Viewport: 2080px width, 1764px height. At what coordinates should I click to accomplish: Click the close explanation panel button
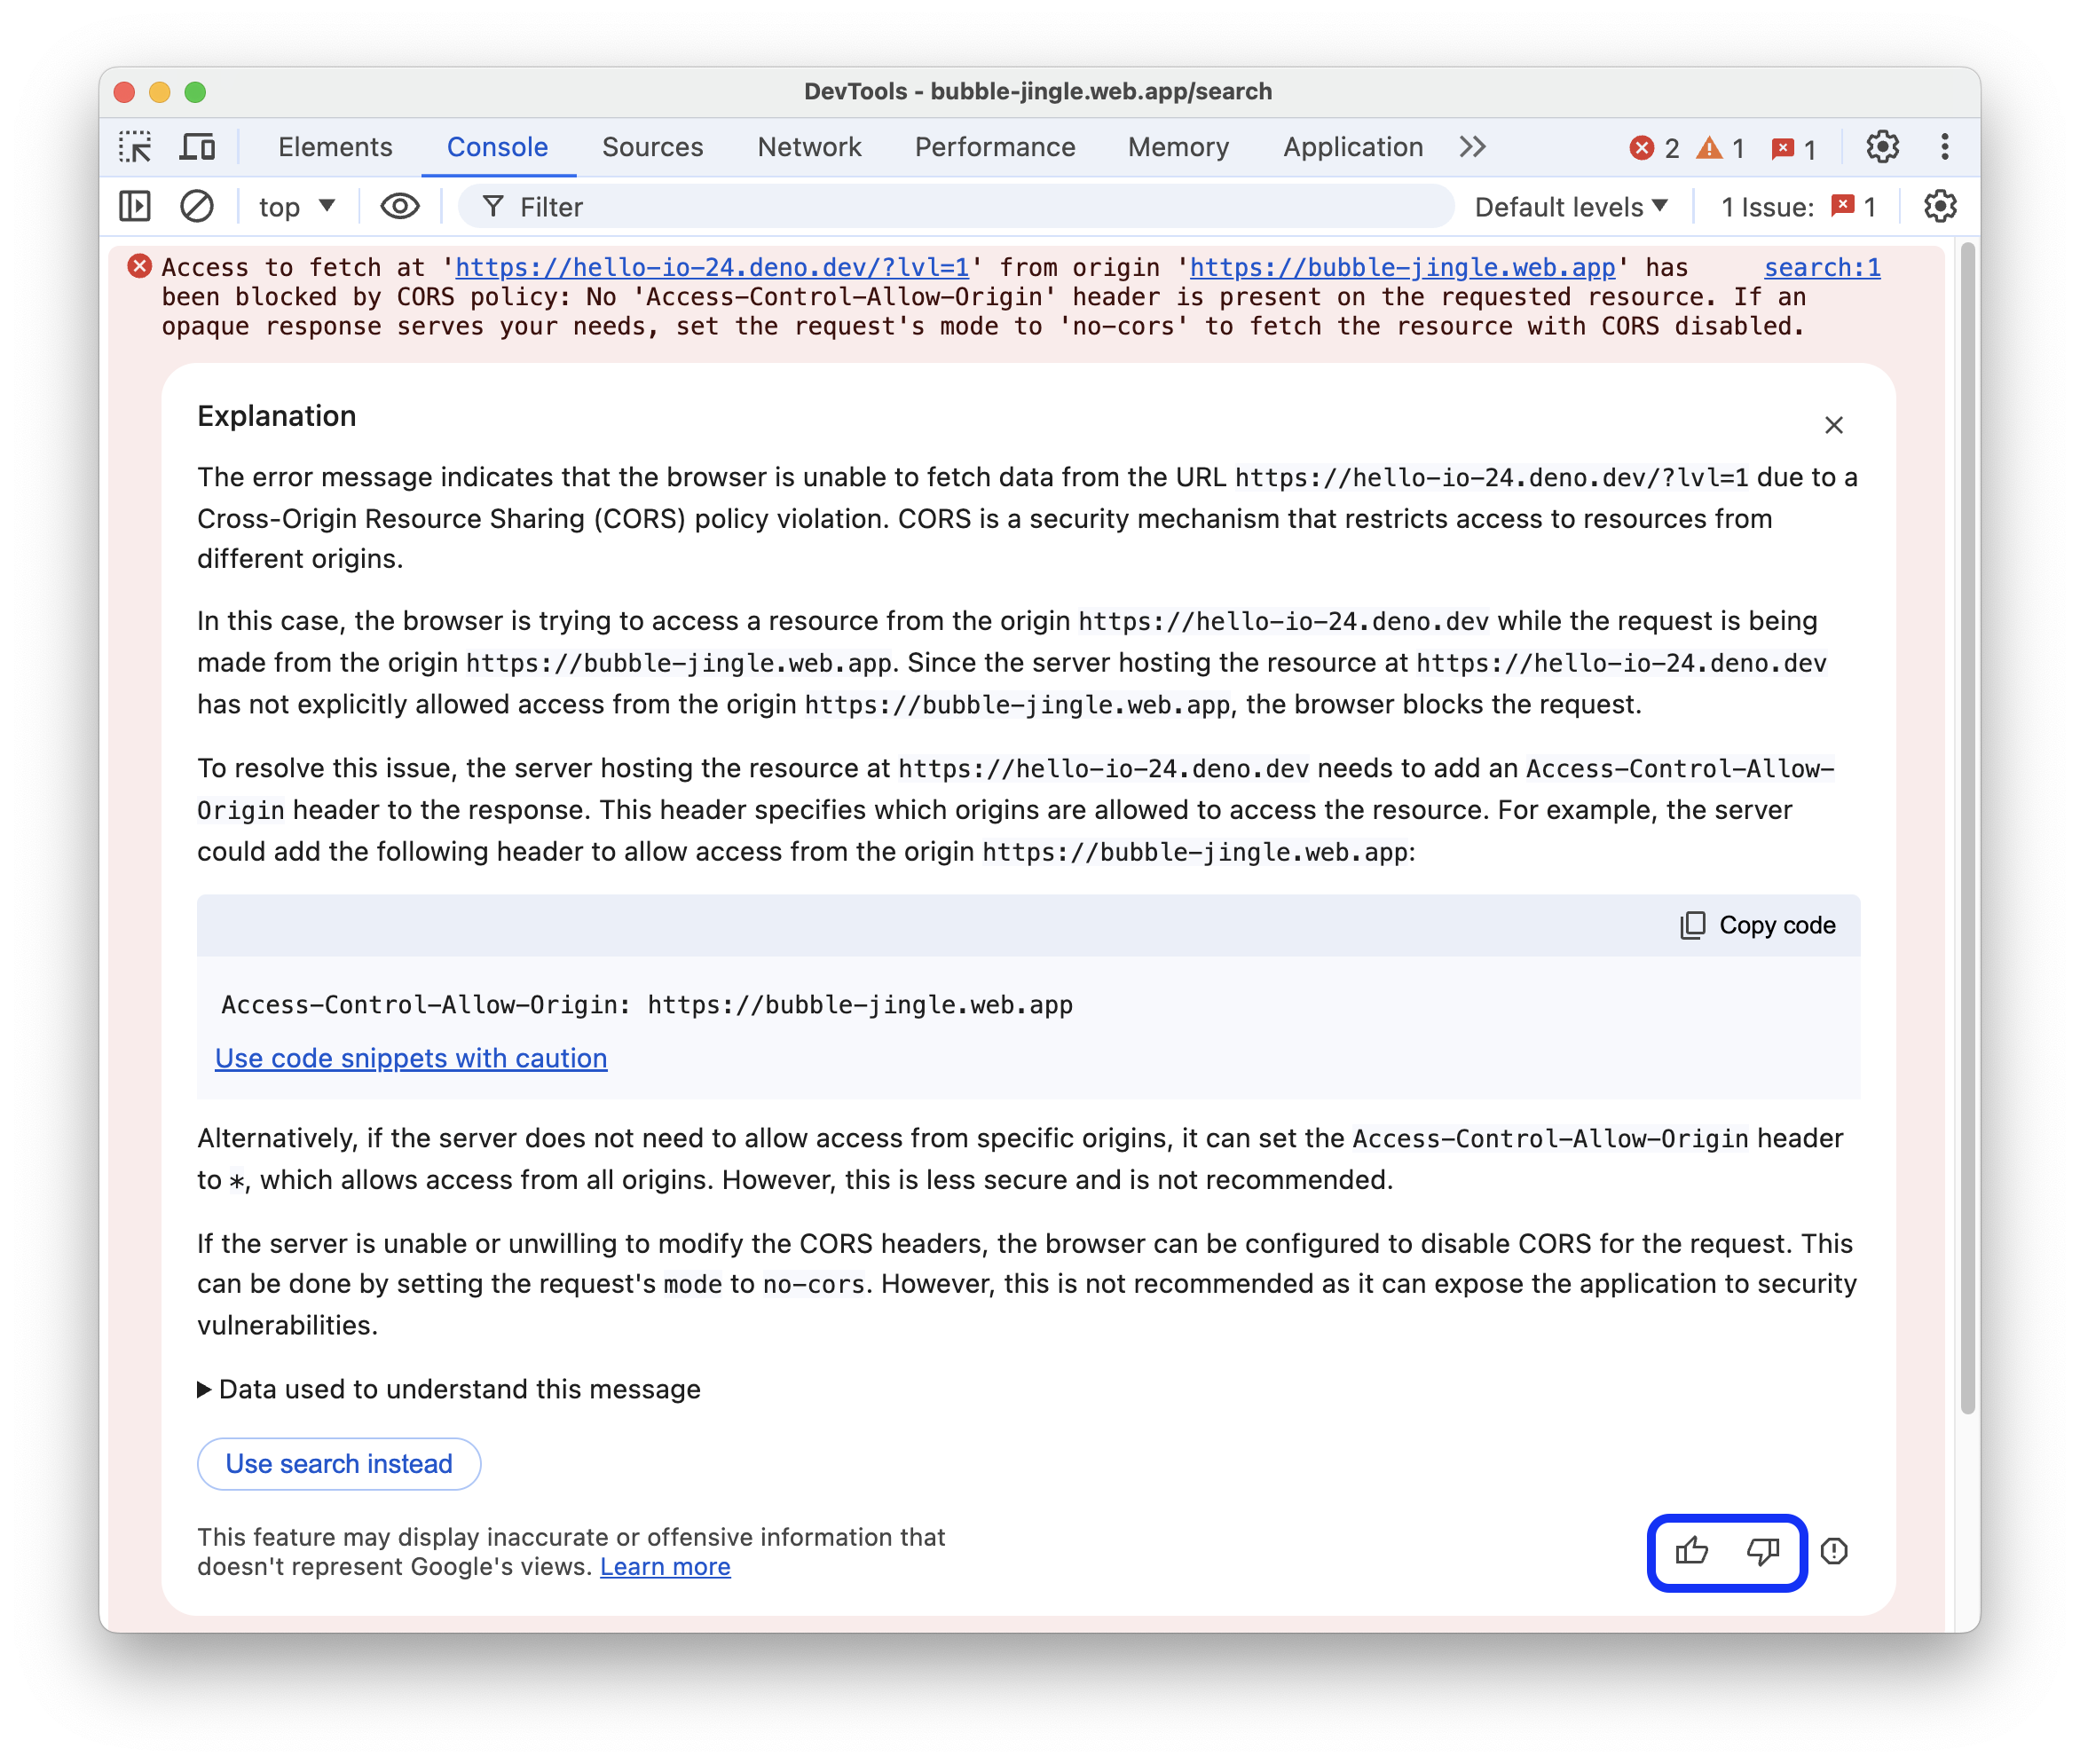click(1832, 425)
